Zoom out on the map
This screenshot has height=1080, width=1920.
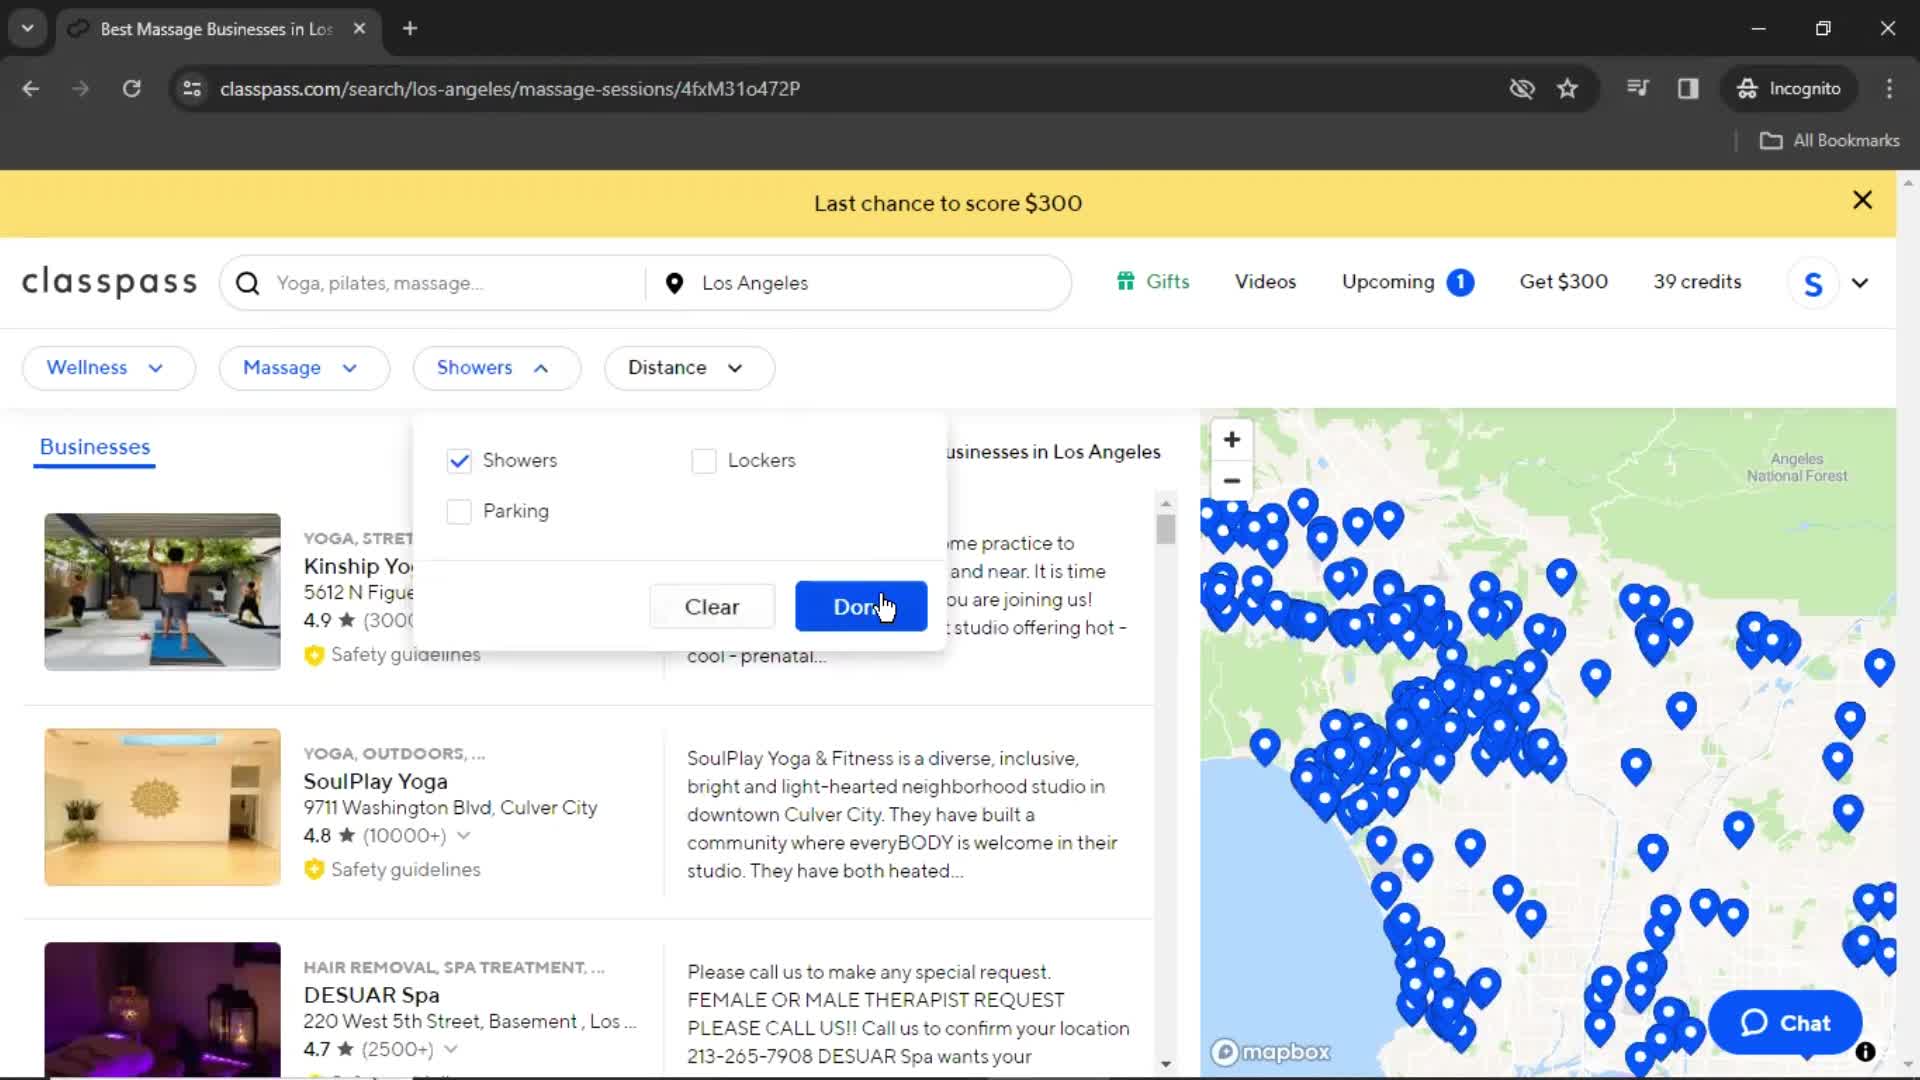[1232, 481]
